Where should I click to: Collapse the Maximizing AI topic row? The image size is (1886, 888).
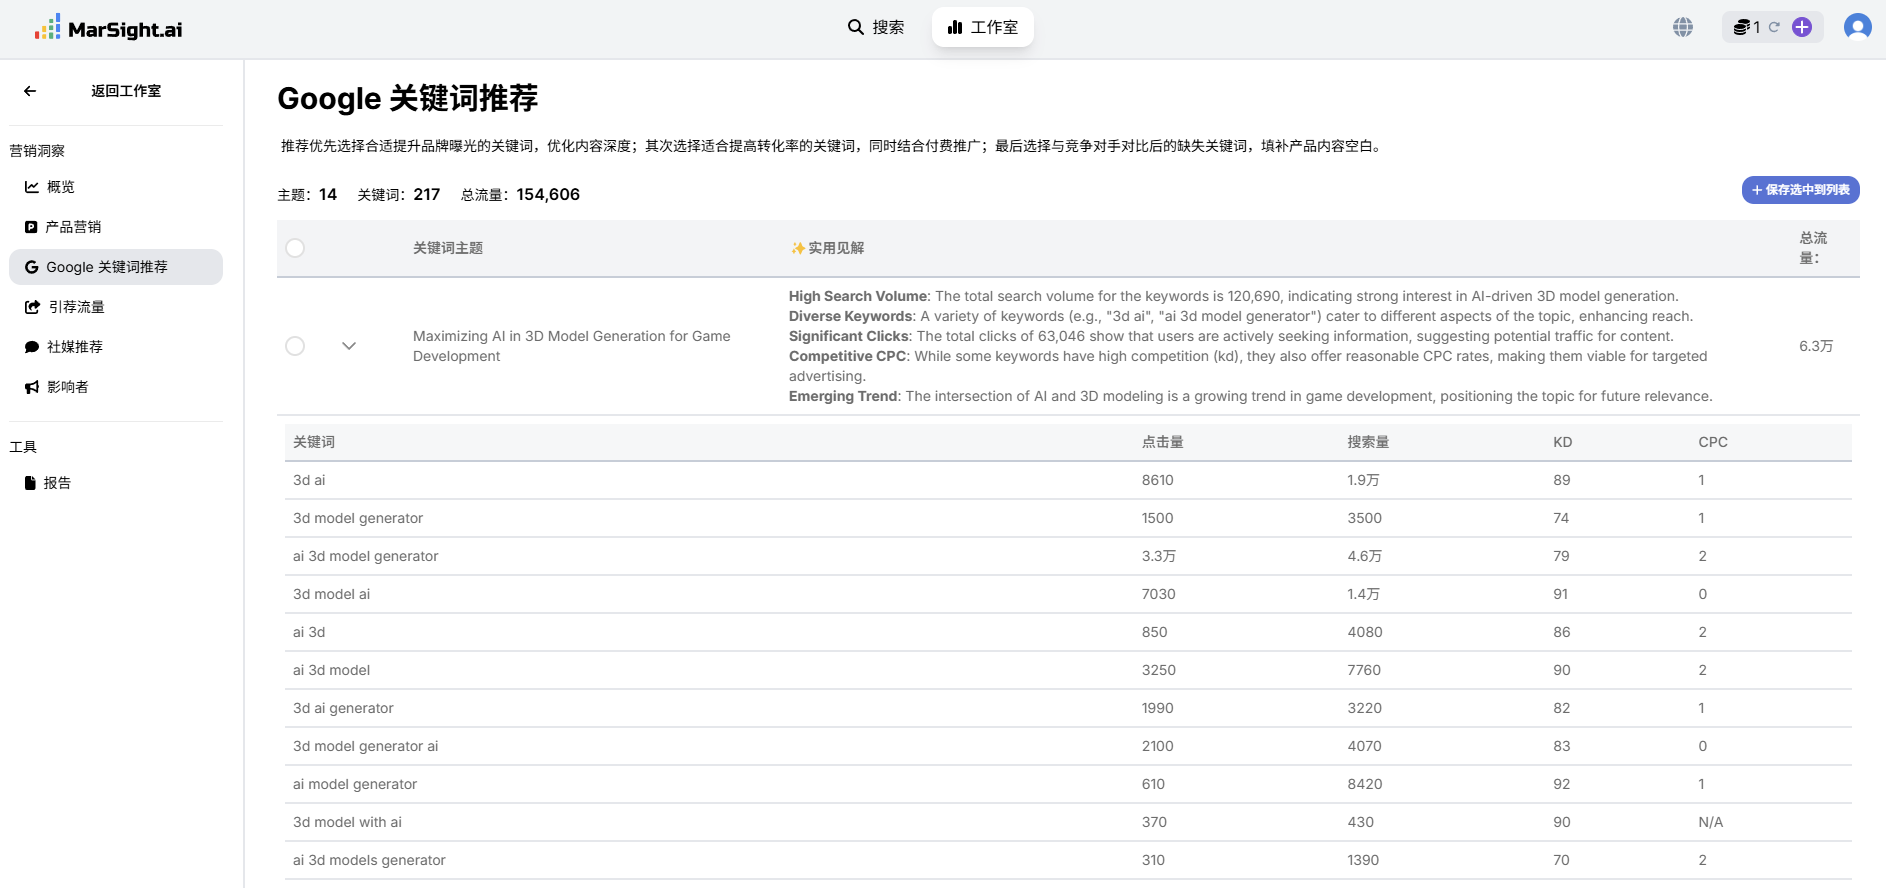point(349,346)
